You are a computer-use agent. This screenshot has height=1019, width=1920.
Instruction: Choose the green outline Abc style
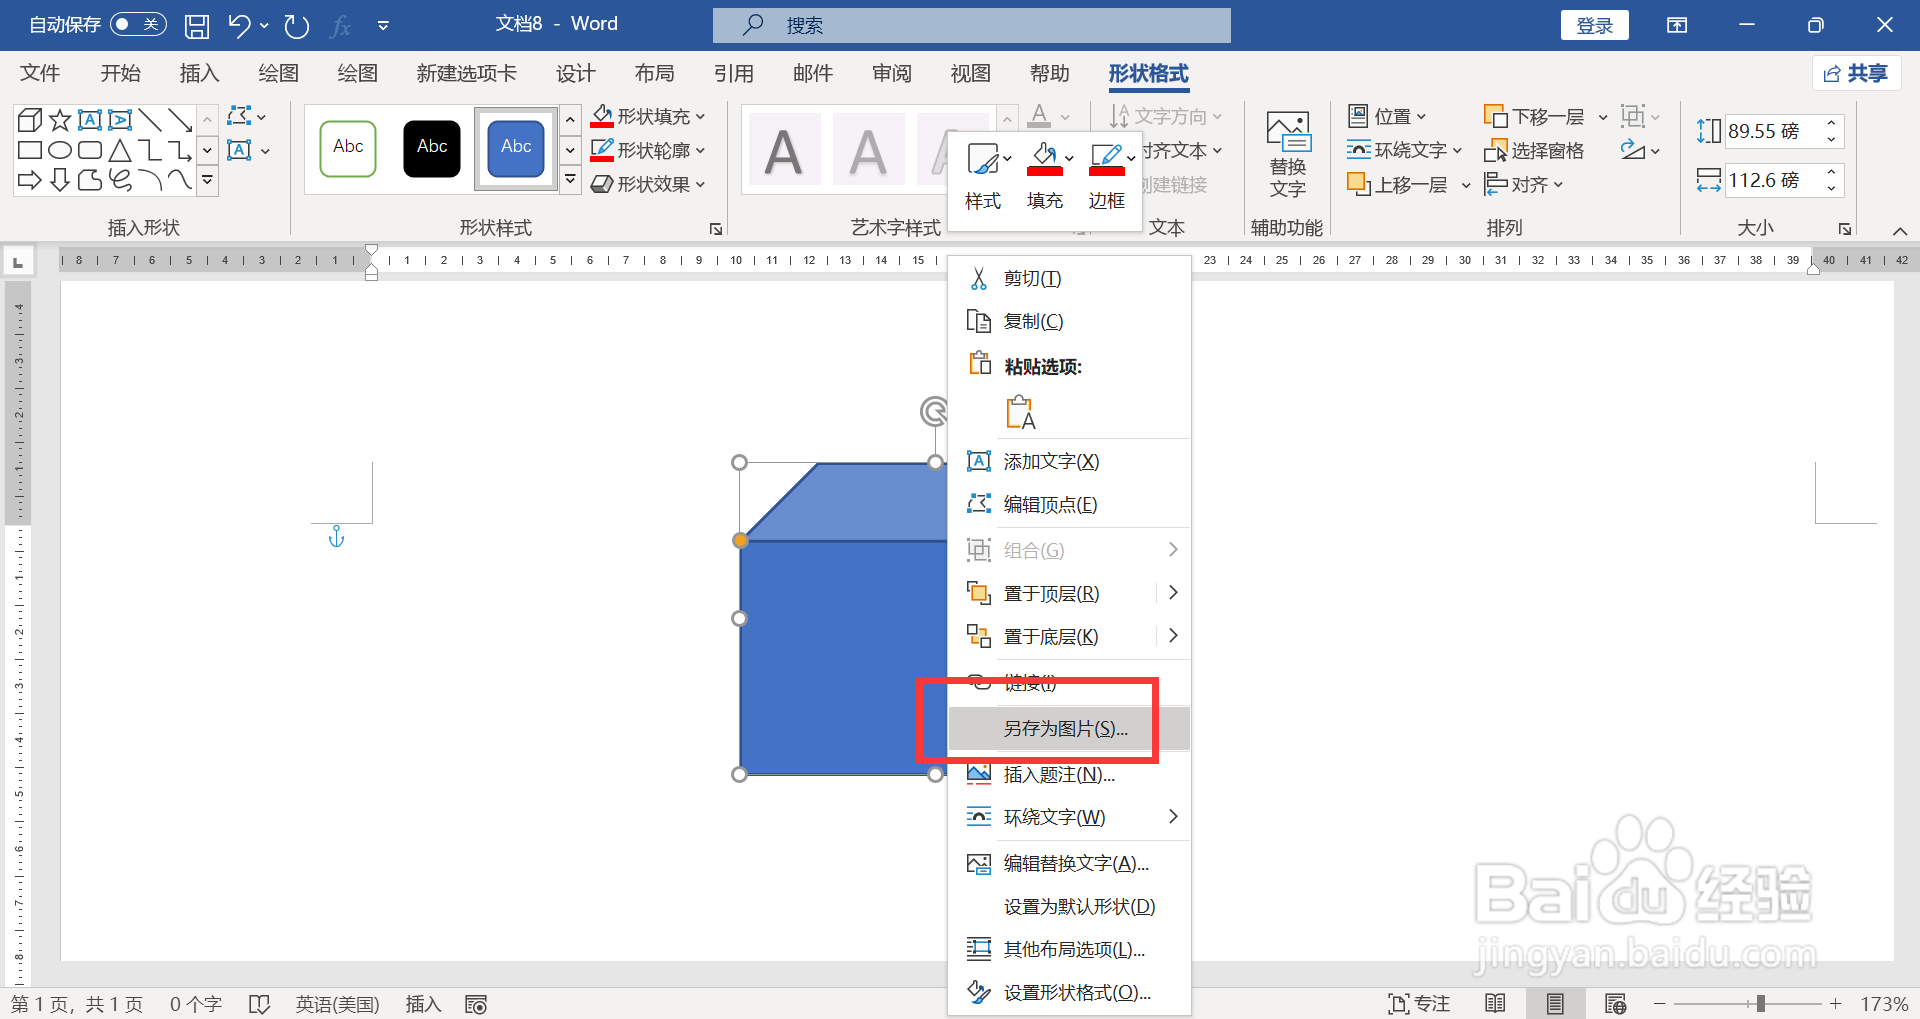pyautogui.click(x=348, y=148)
